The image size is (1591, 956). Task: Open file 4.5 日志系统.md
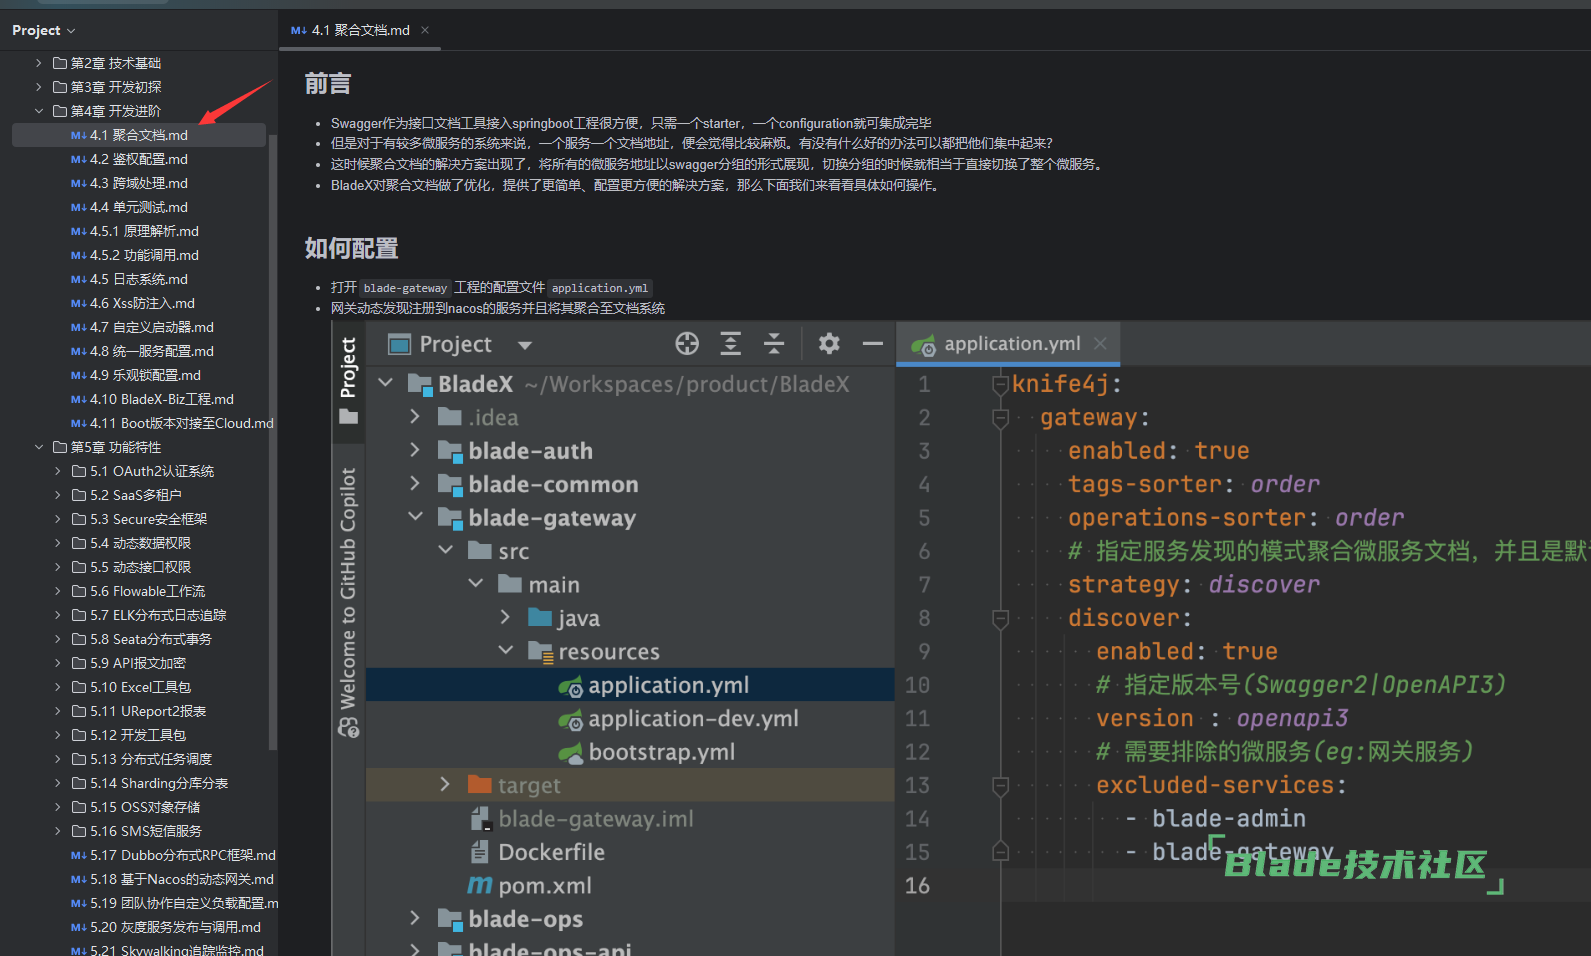139,279
